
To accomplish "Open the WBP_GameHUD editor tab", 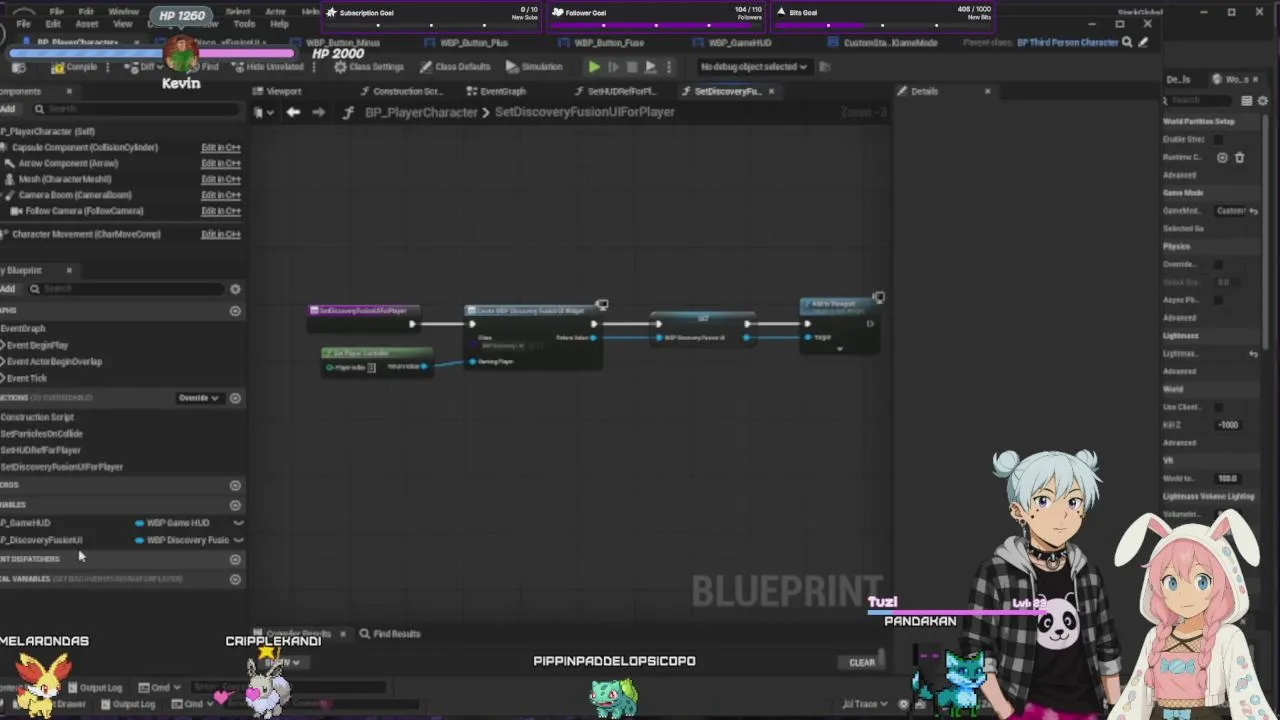I will [x=731, y=43].
